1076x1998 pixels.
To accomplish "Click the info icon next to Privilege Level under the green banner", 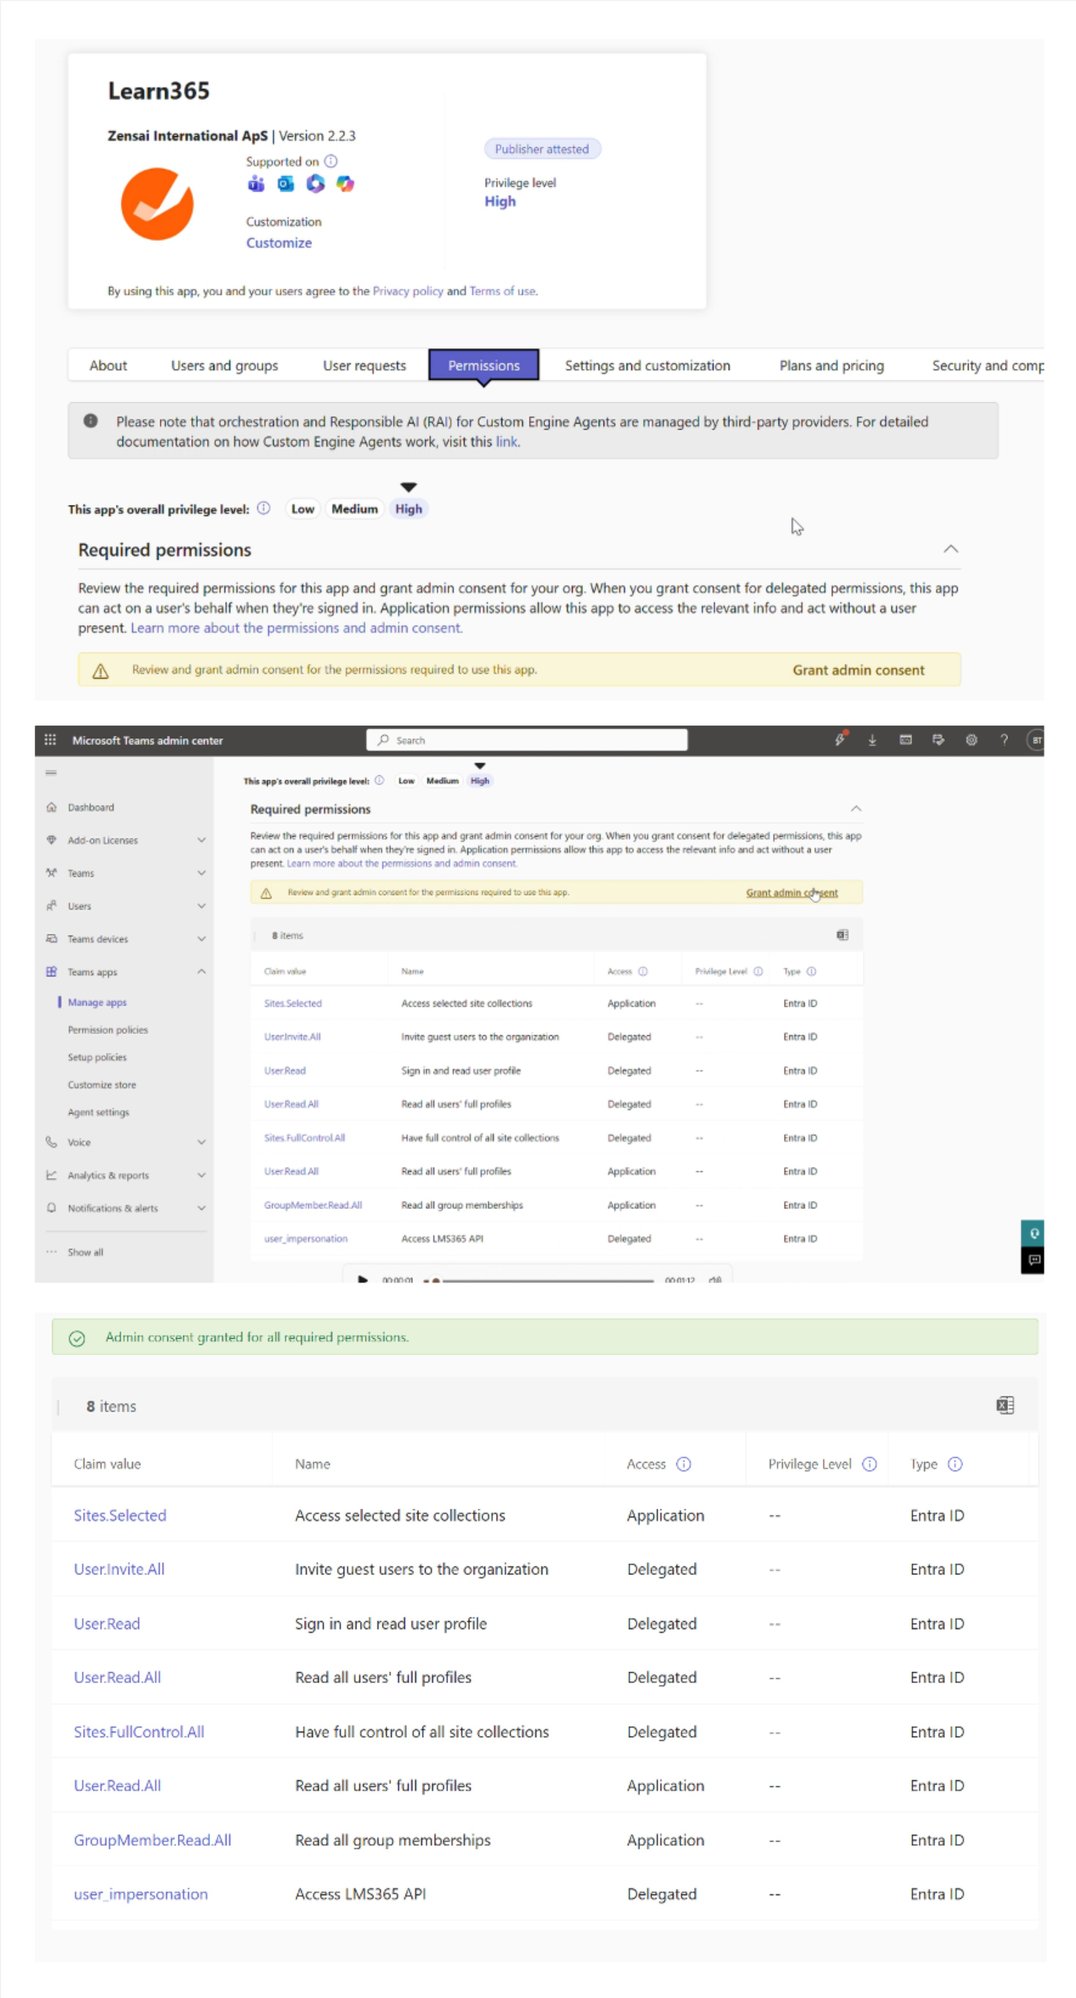I will 870,1464.
